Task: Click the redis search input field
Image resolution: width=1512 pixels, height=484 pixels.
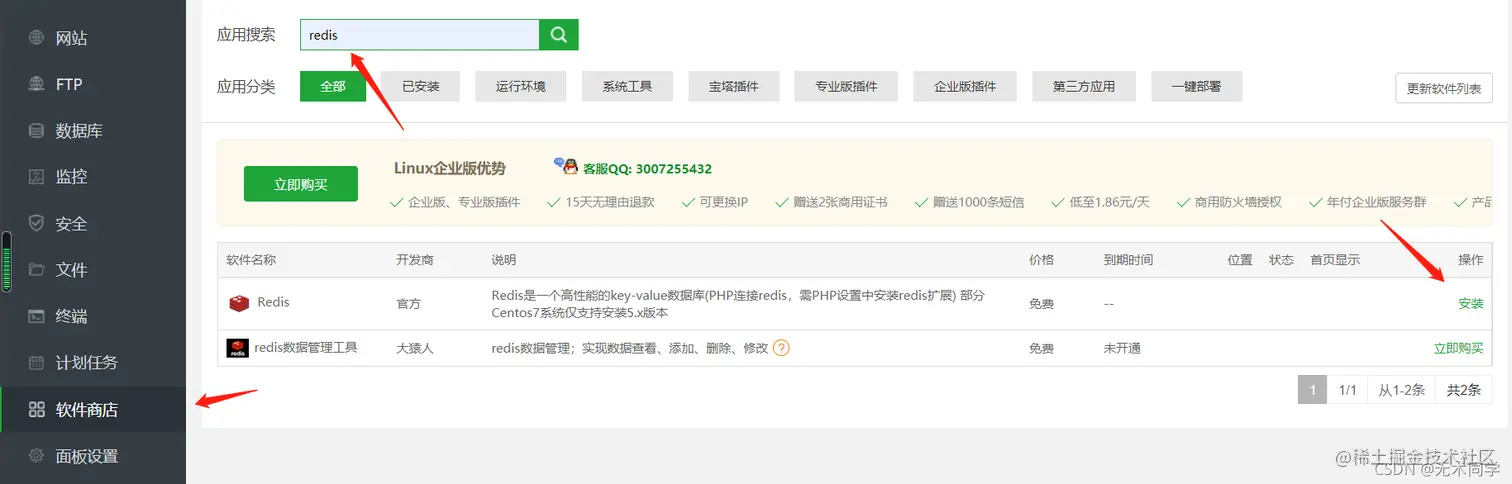Action: coord(420,35)
